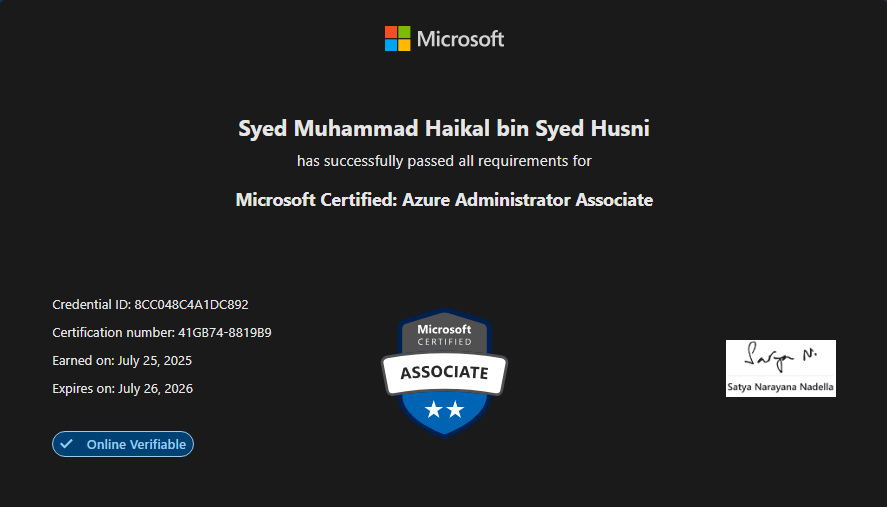The height and width of the screenshot is (507, 887).
Task: Click the blue square of the Microsoft logo
Action: click(391, 45)
